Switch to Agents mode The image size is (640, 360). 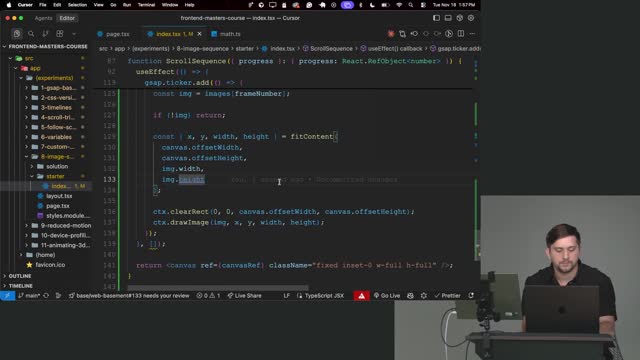(43, 18)
